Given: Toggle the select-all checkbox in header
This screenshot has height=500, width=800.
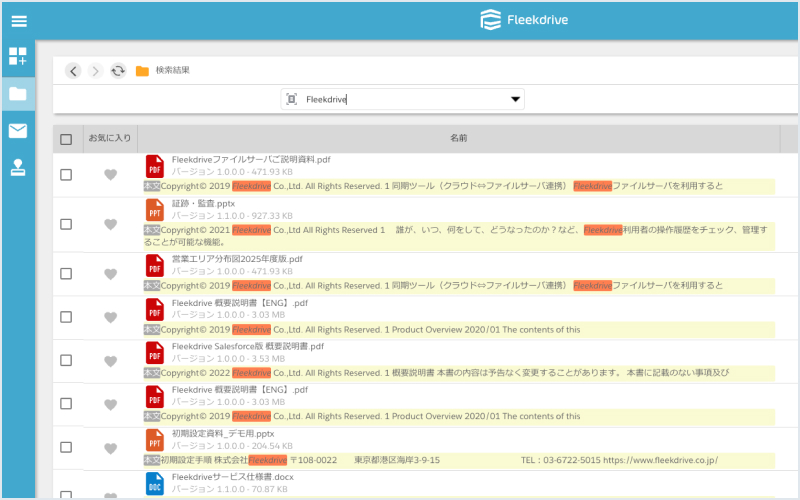Looking at the screenshot, I should click(x=66, y=139).
